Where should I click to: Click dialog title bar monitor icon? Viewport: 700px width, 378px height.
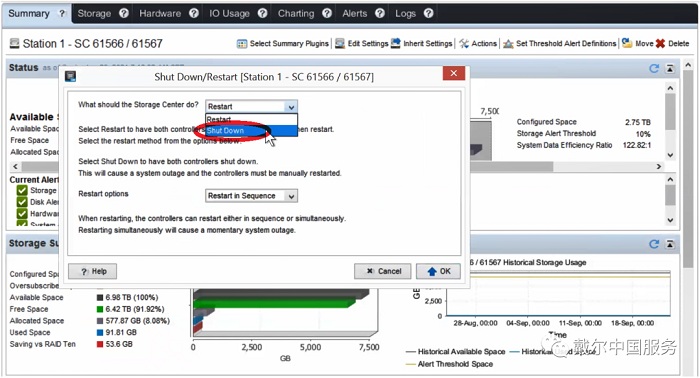70,76
